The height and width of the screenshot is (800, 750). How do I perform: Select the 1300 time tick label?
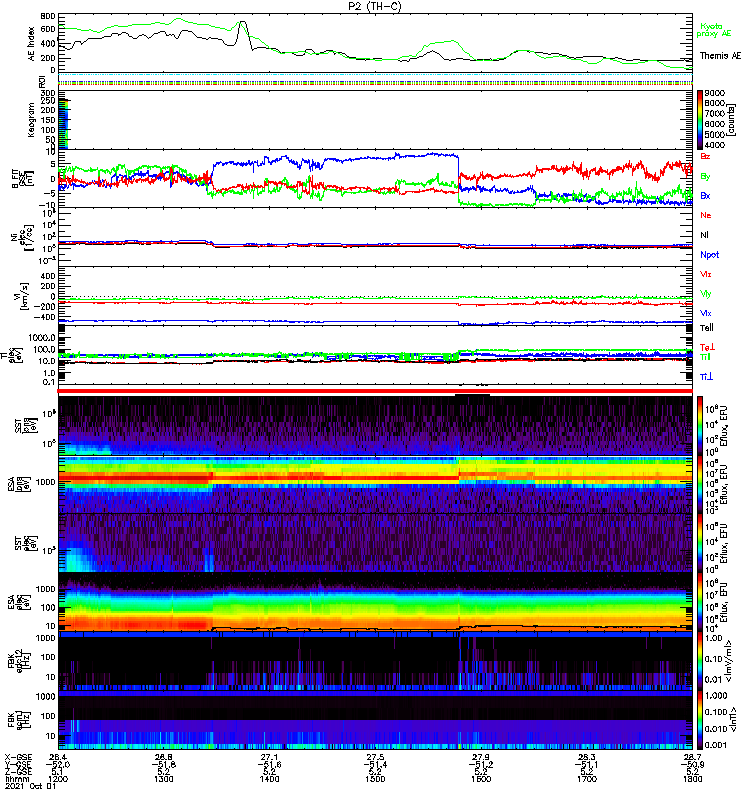(x=164, y=779)
